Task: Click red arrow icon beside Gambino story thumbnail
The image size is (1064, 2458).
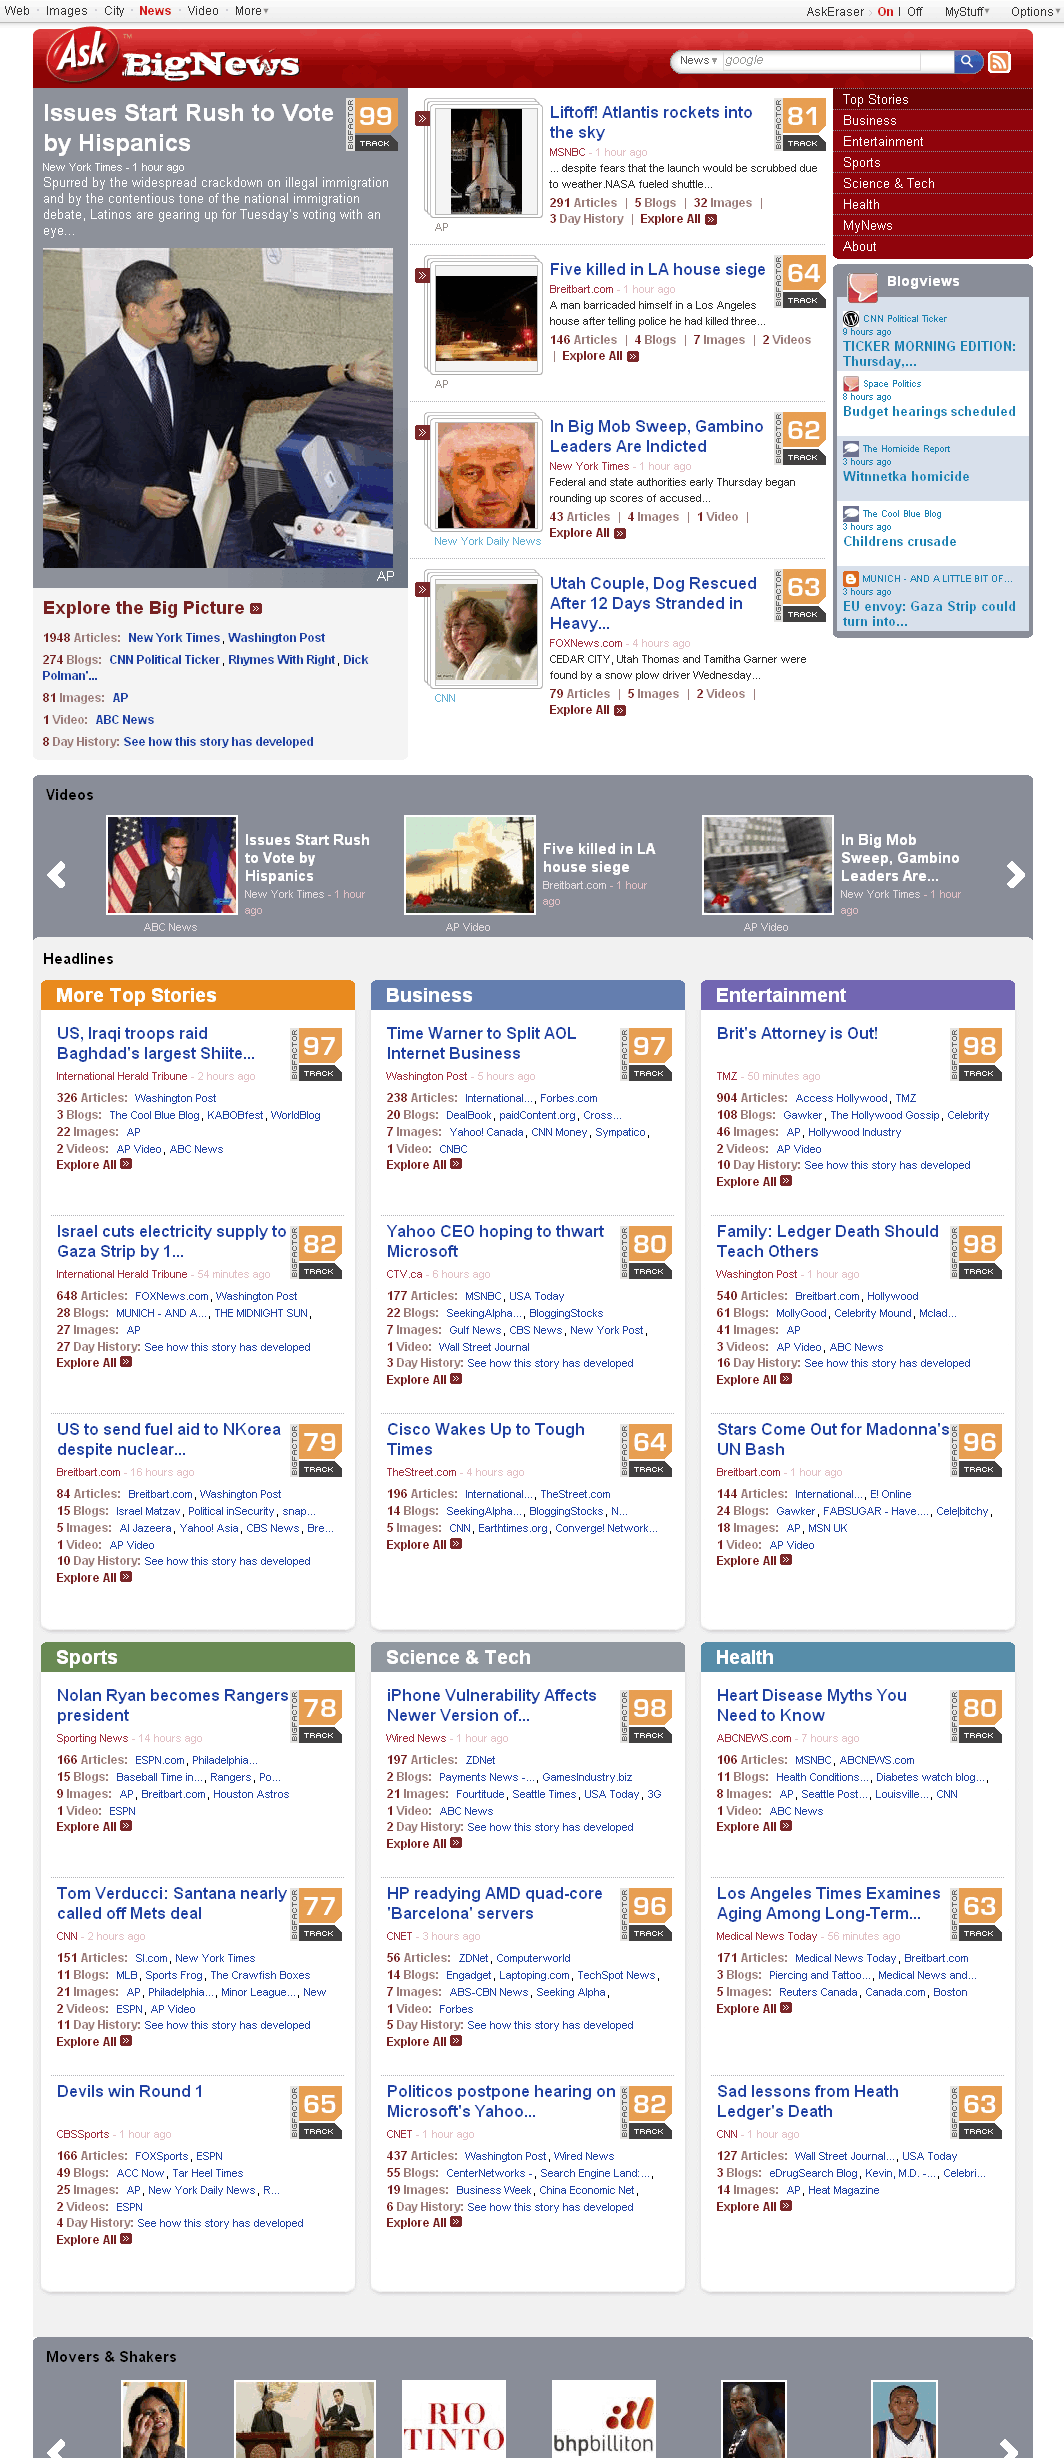Action: [x=423, y=432]
